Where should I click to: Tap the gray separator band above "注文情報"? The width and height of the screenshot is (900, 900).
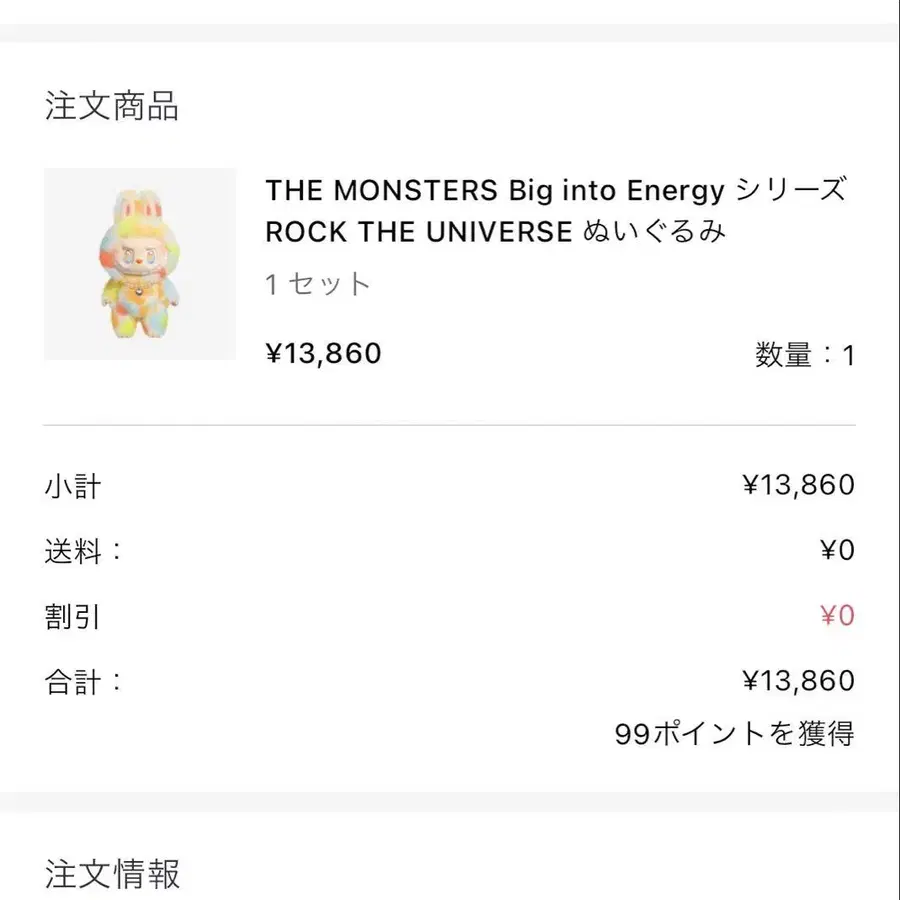(450, 802)
